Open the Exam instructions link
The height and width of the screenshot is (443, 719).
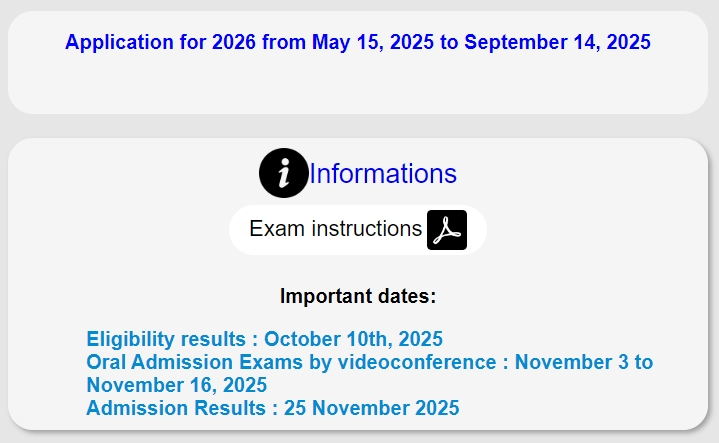335,228
